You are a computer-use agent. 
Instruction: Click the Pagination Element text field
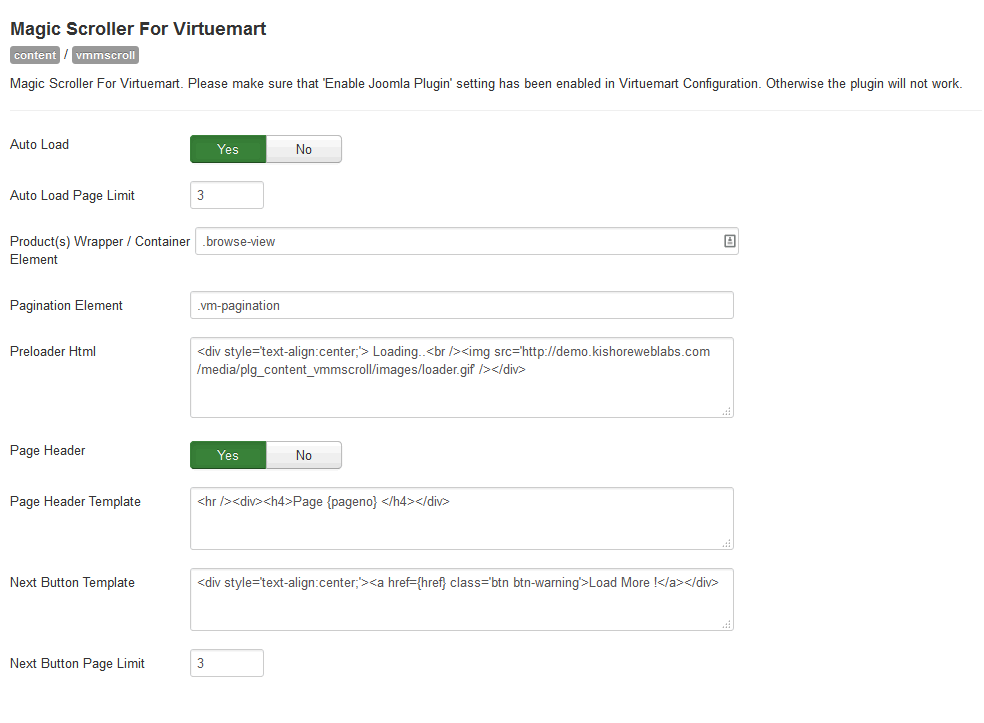[x=462, y=305]
